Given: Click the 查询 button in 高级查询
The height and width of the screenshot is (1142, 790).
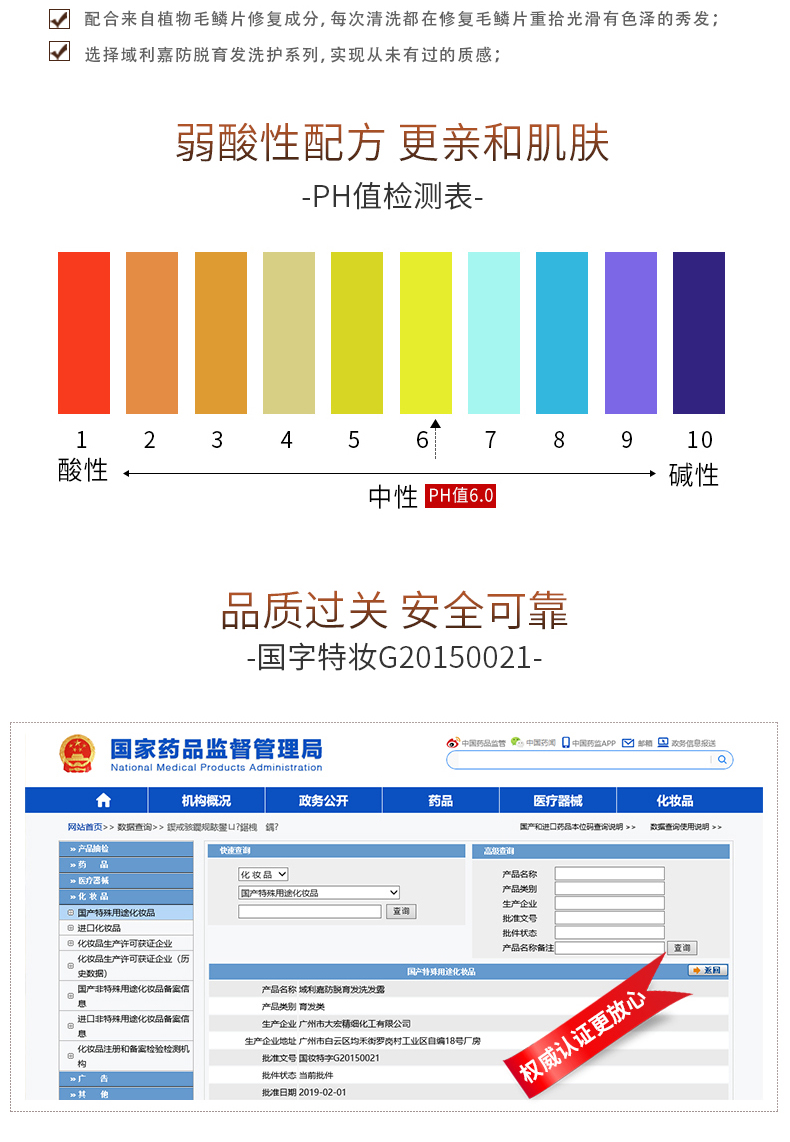Looking at the screenshot, I should [x=682, y=948].
